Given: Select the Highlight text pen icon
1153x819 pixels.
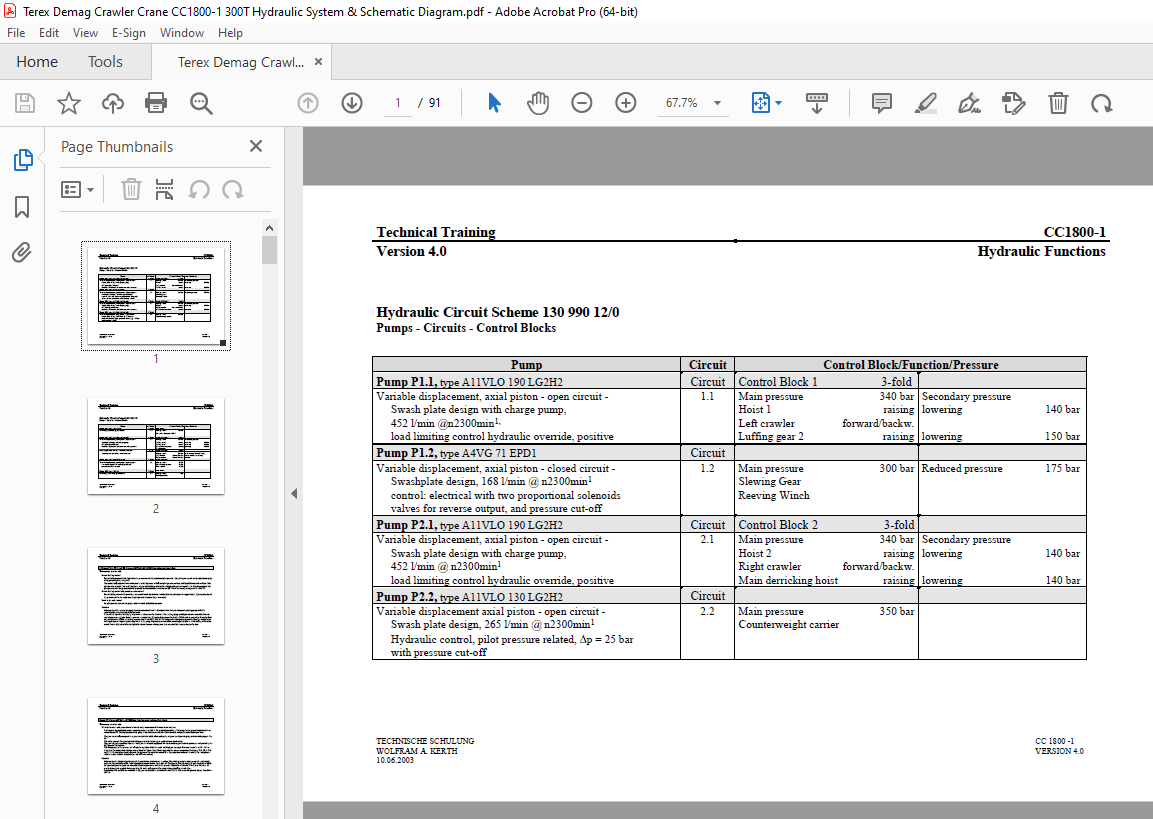Looking at the screenshot, I should 926,103.
